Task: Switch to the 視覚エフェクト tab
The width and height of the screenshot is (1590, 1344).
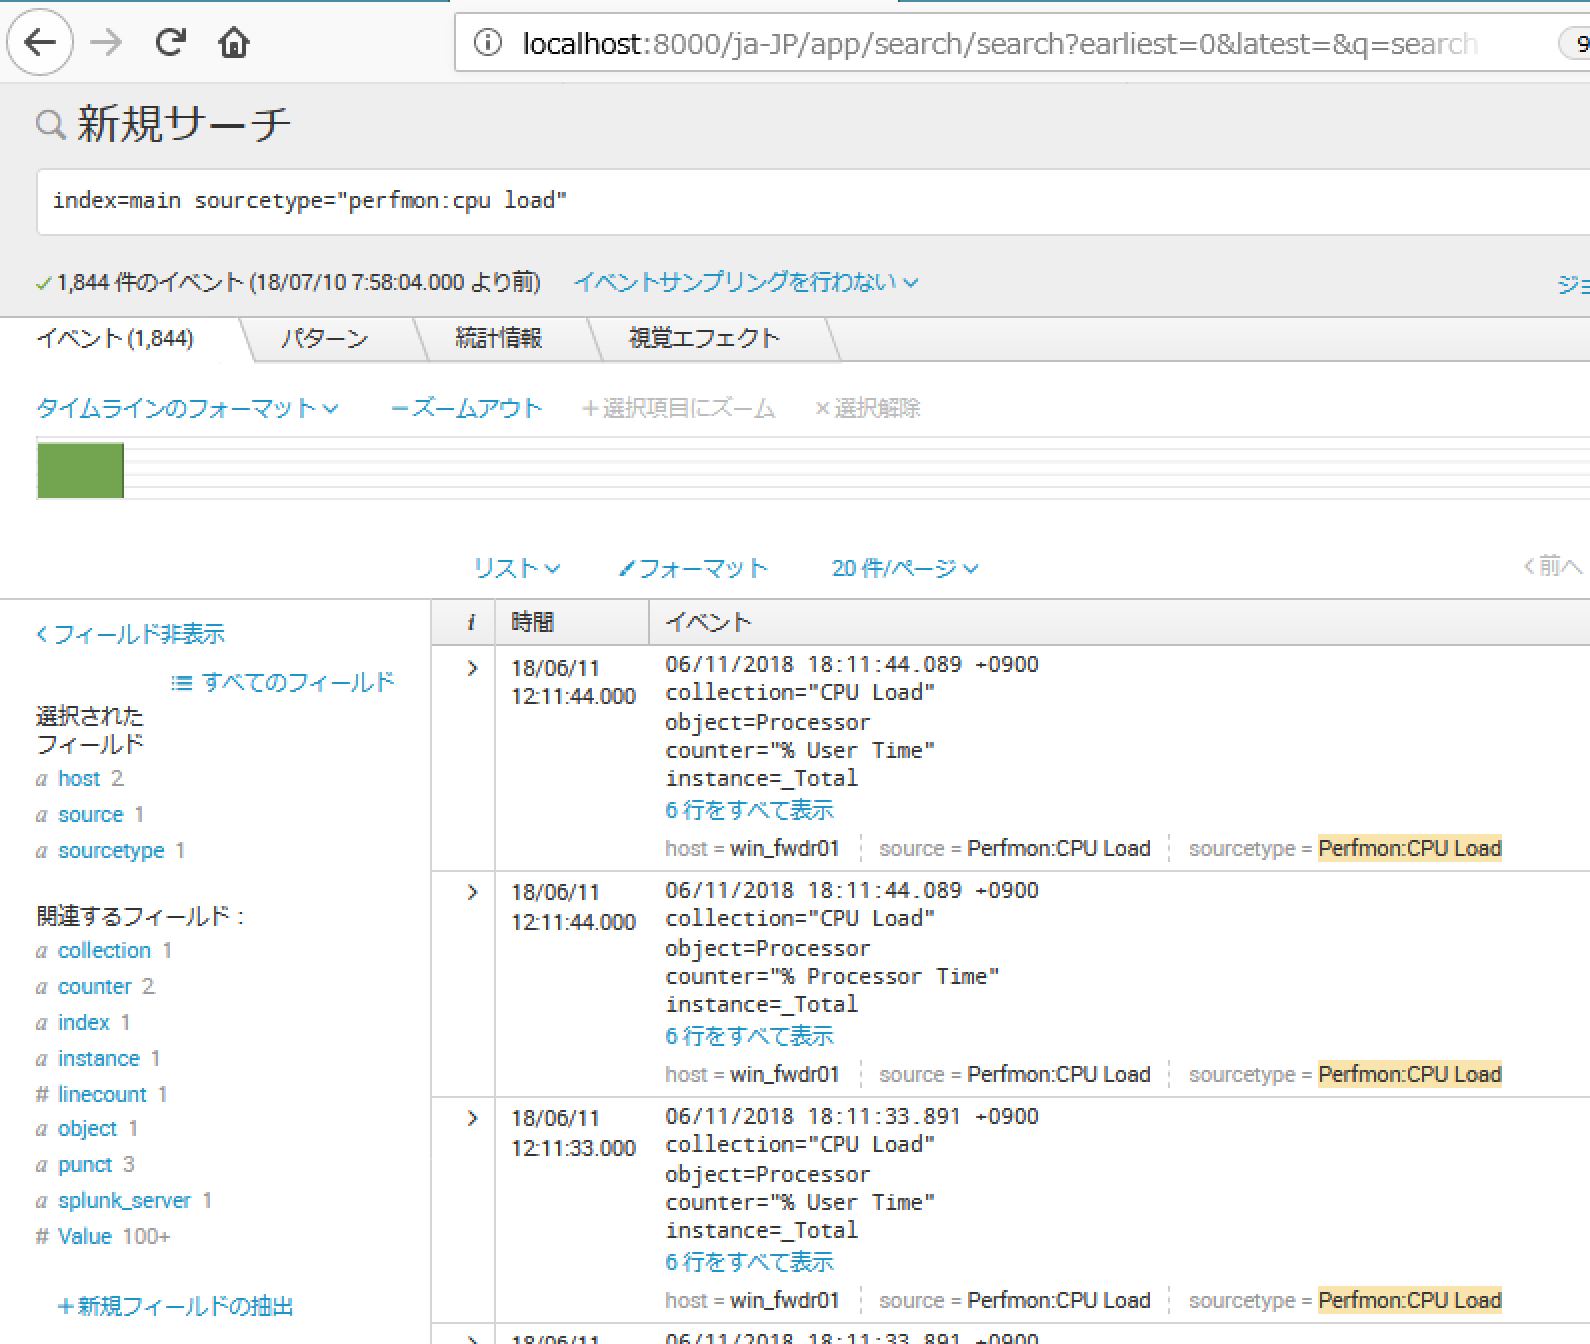Action: pyautogui.click(x=704, y=339)
